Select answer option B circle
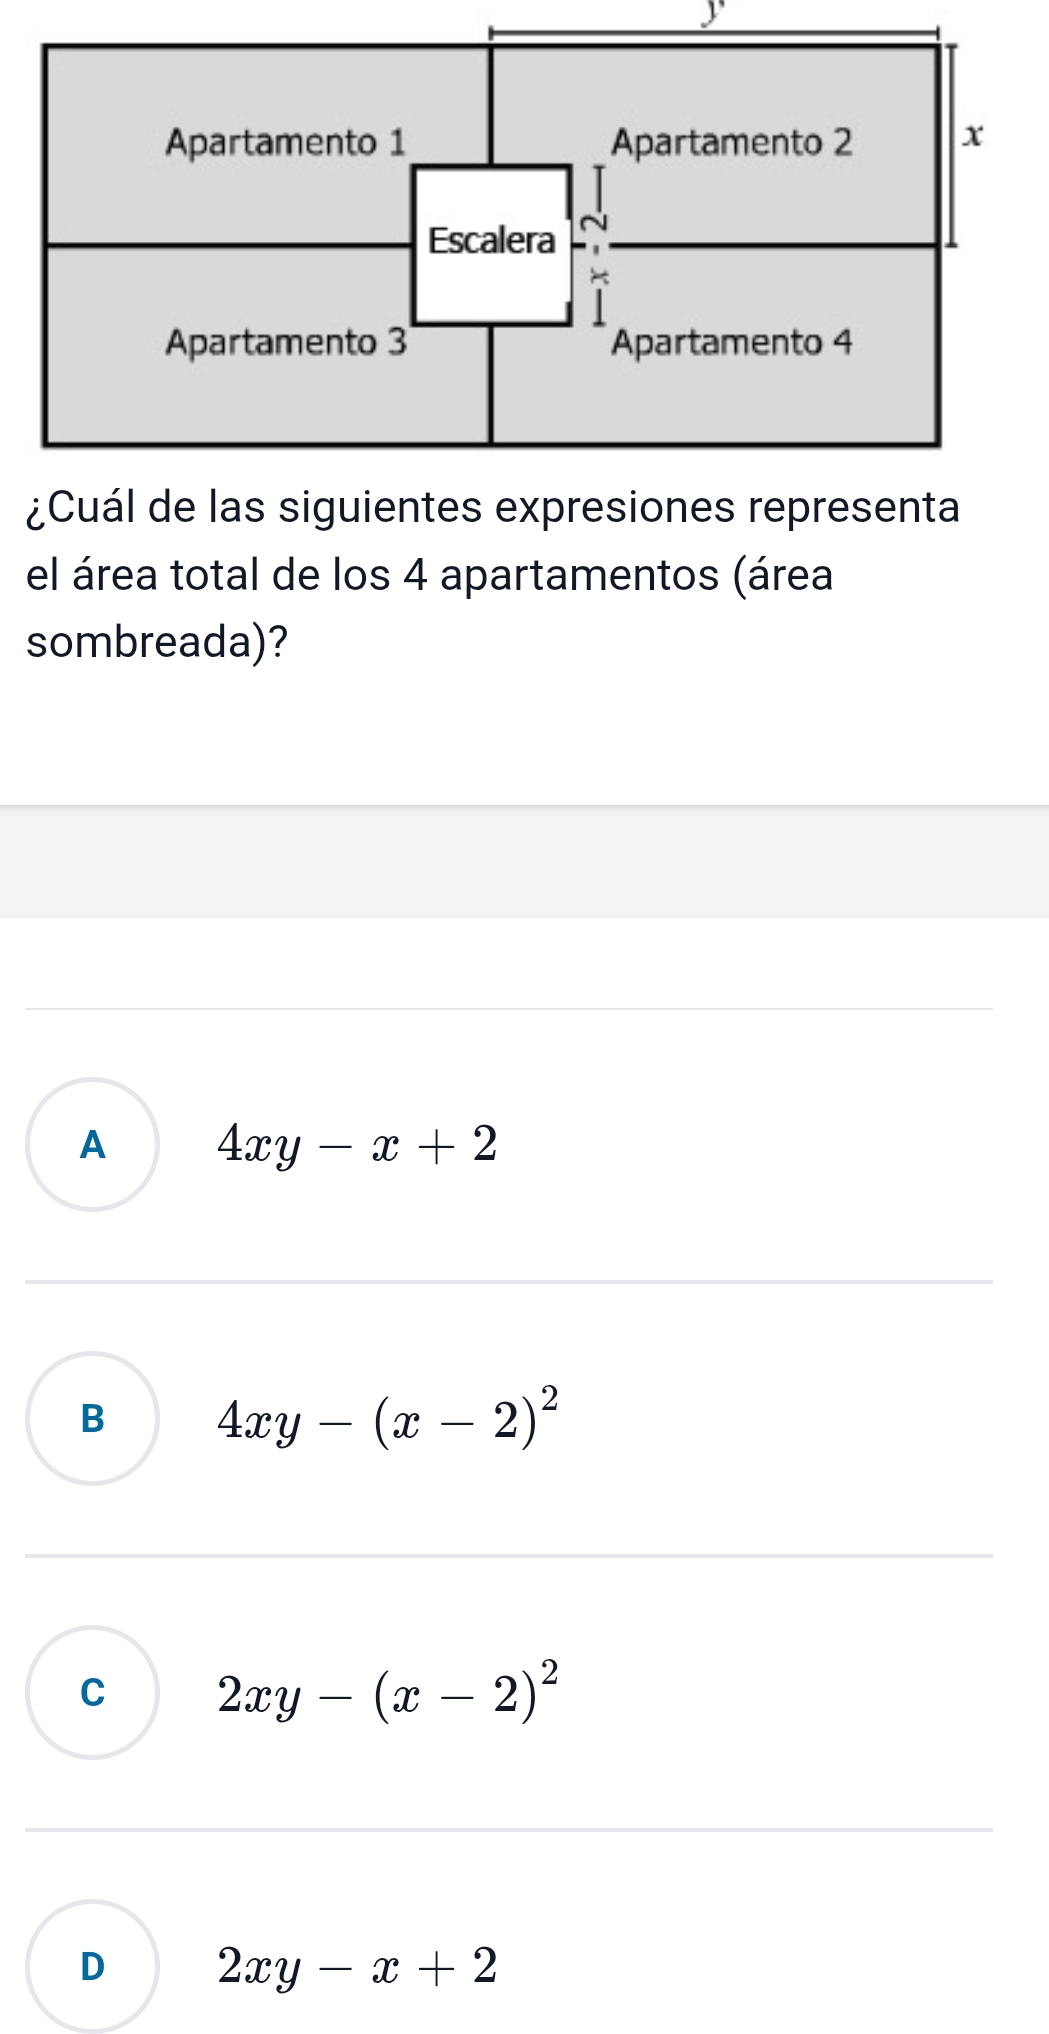This screenshot has height=2034, width=1049. (x=92, y=1418)
